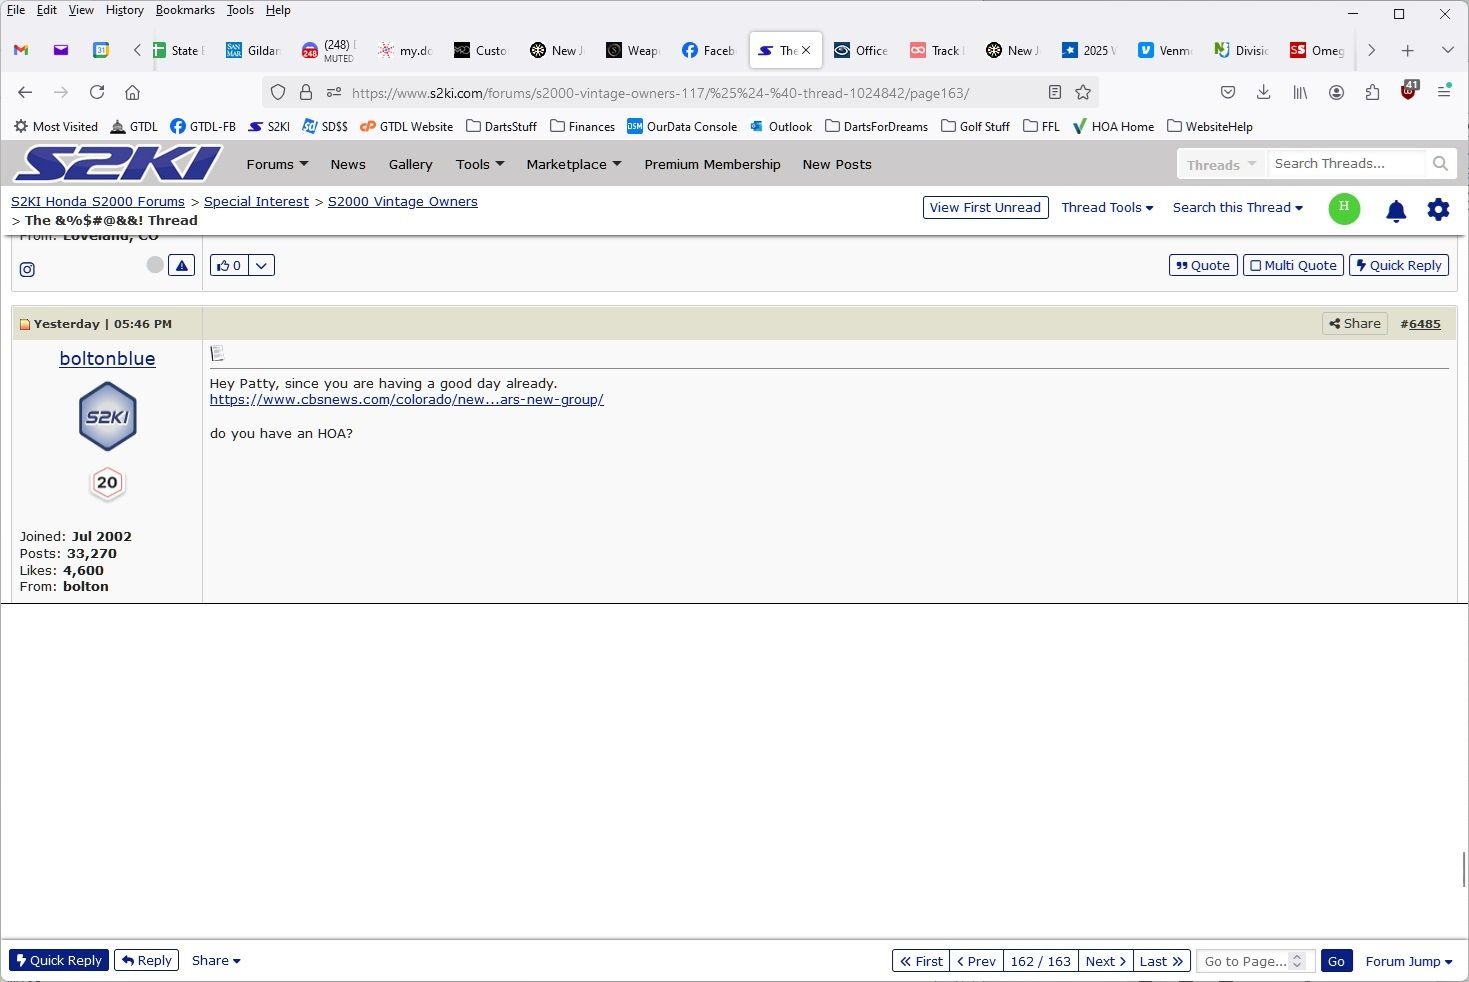Image resolution: width=1469 pixels, height=982 pixels.
Task: Reload the page with refresh icon
Action: 97,92
